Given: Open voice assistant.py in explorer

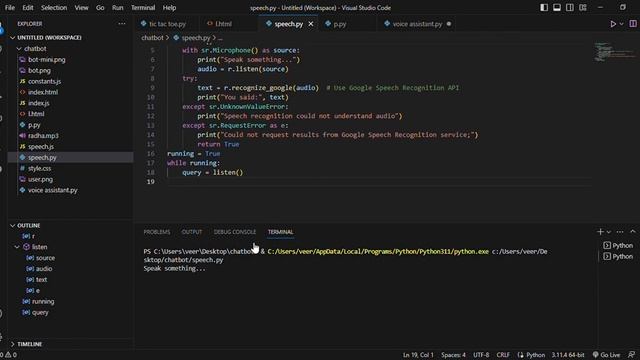Looking at the screenshot, I should tap(52, 190).
